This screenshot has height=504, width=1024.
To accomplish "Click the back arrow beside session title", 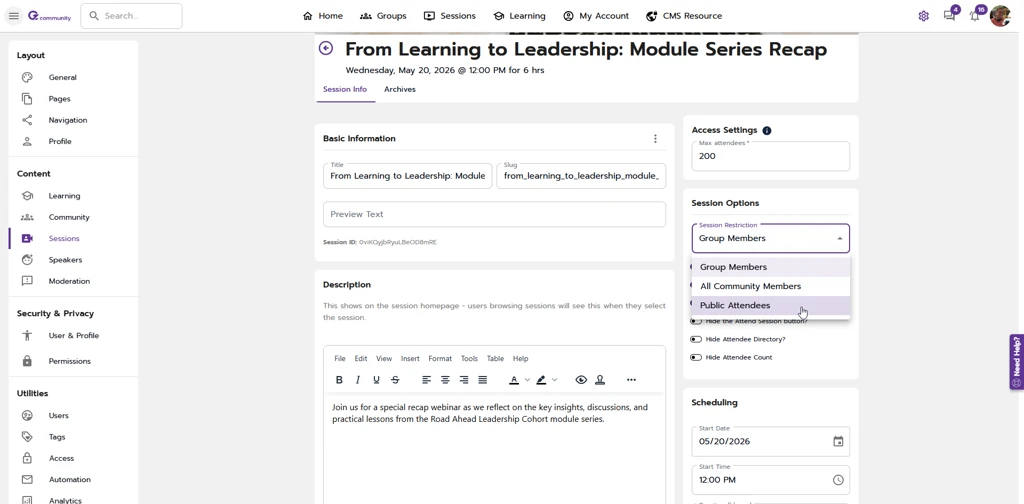I will pyautogui.click(x=326, y=48).
